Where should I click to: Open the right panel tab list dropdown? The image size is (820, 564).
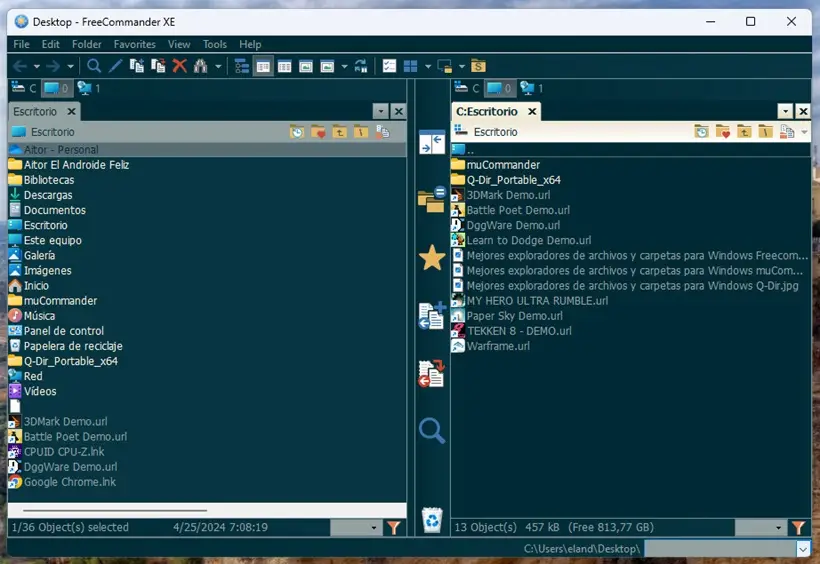click(x=785, y=111)
